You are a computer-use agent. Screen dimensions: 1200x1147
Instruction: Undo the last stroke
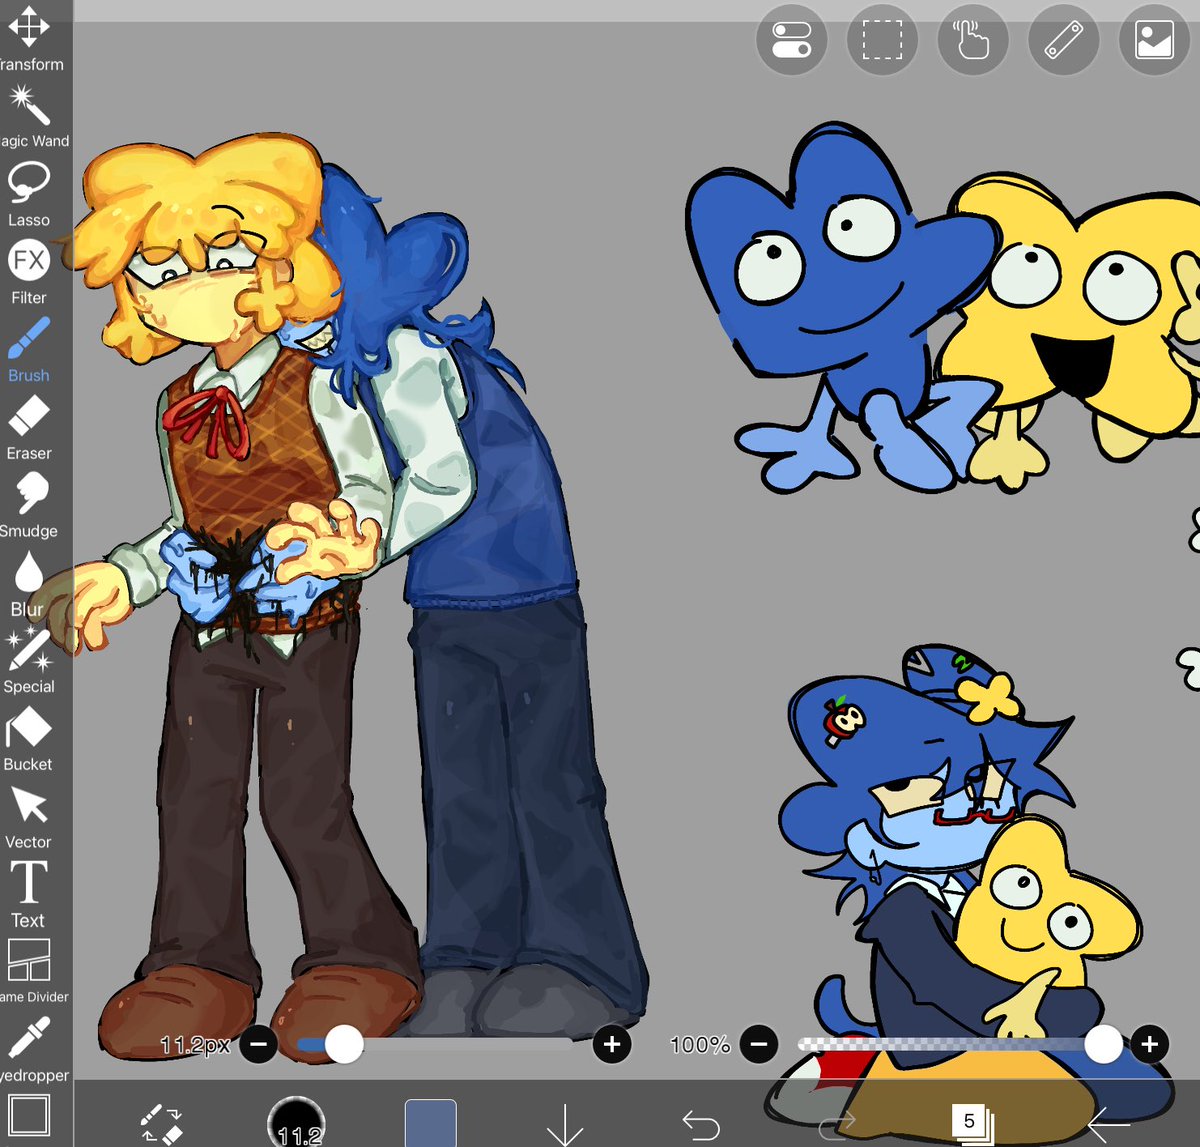701,1125
